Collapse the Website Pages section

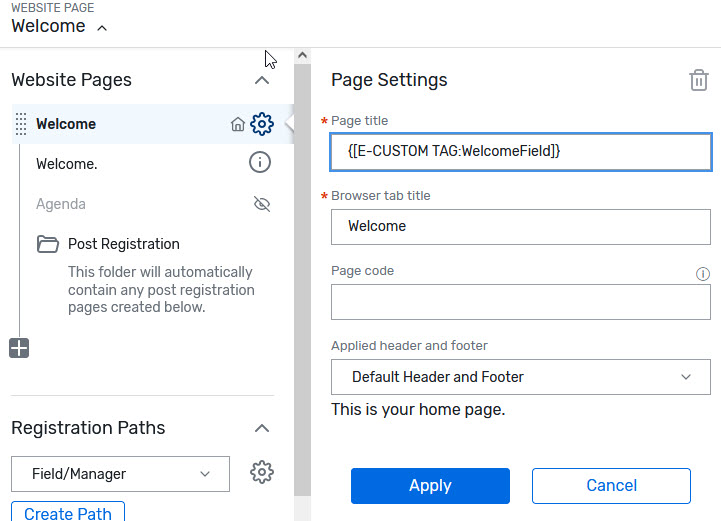[x=262, y=80]
